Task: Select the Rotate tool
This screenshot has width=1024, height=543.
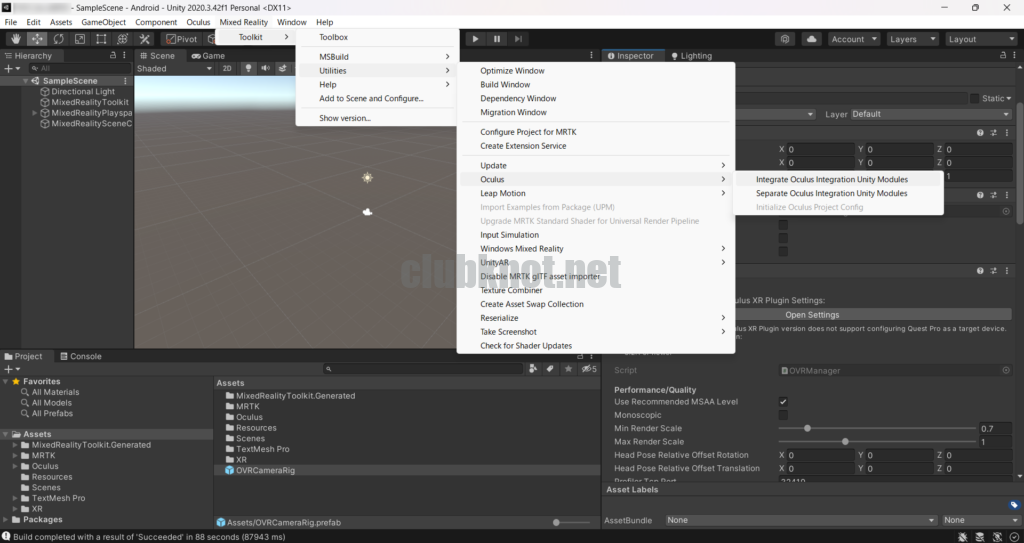Action: pos(59,39)
